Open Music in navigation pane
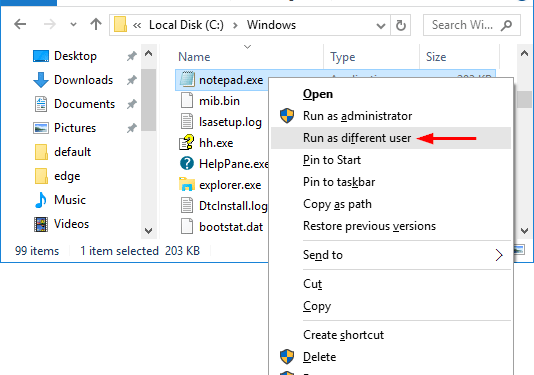Screen dimensions: 534x375 coord(60,200)
